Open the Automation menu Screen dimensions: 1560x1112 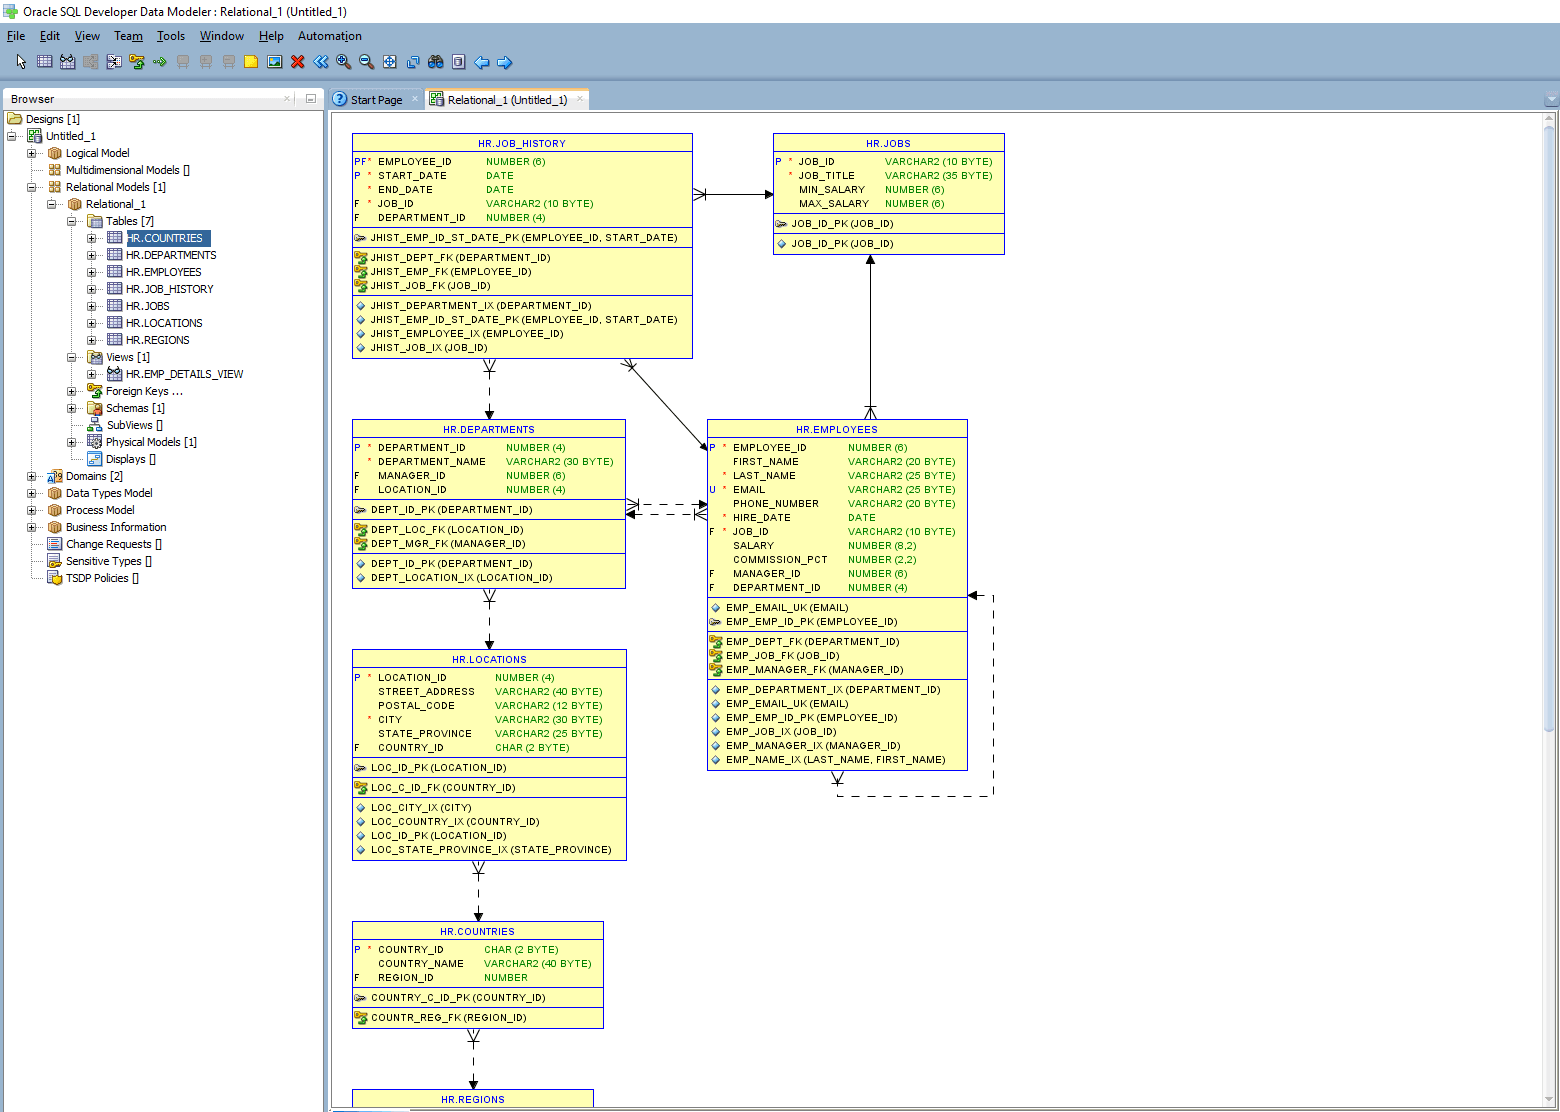click(x=329, y=35)
